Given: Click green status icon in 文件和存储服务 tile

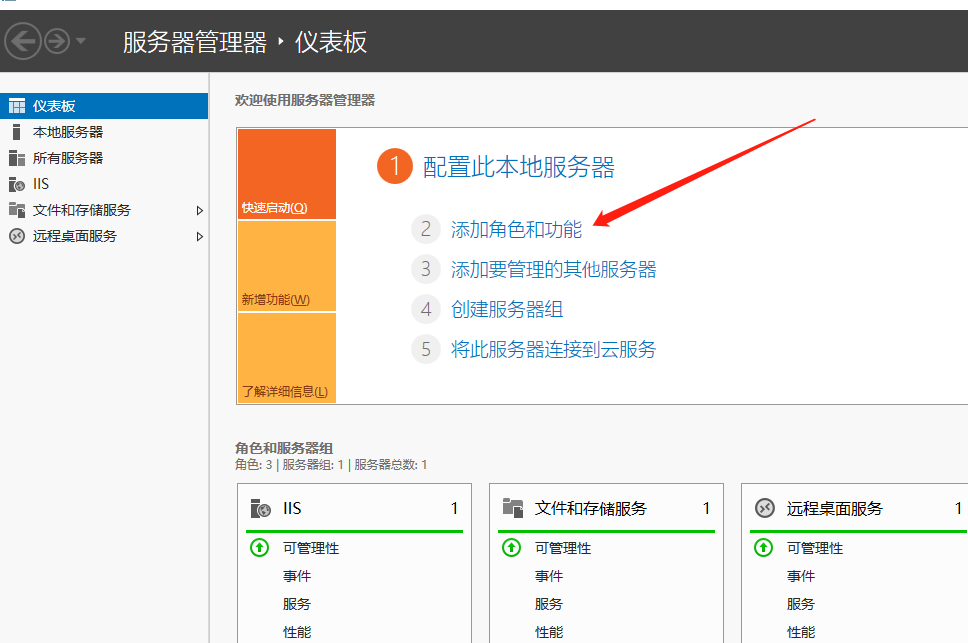Looking at the screenshot, I should point(512,547).
